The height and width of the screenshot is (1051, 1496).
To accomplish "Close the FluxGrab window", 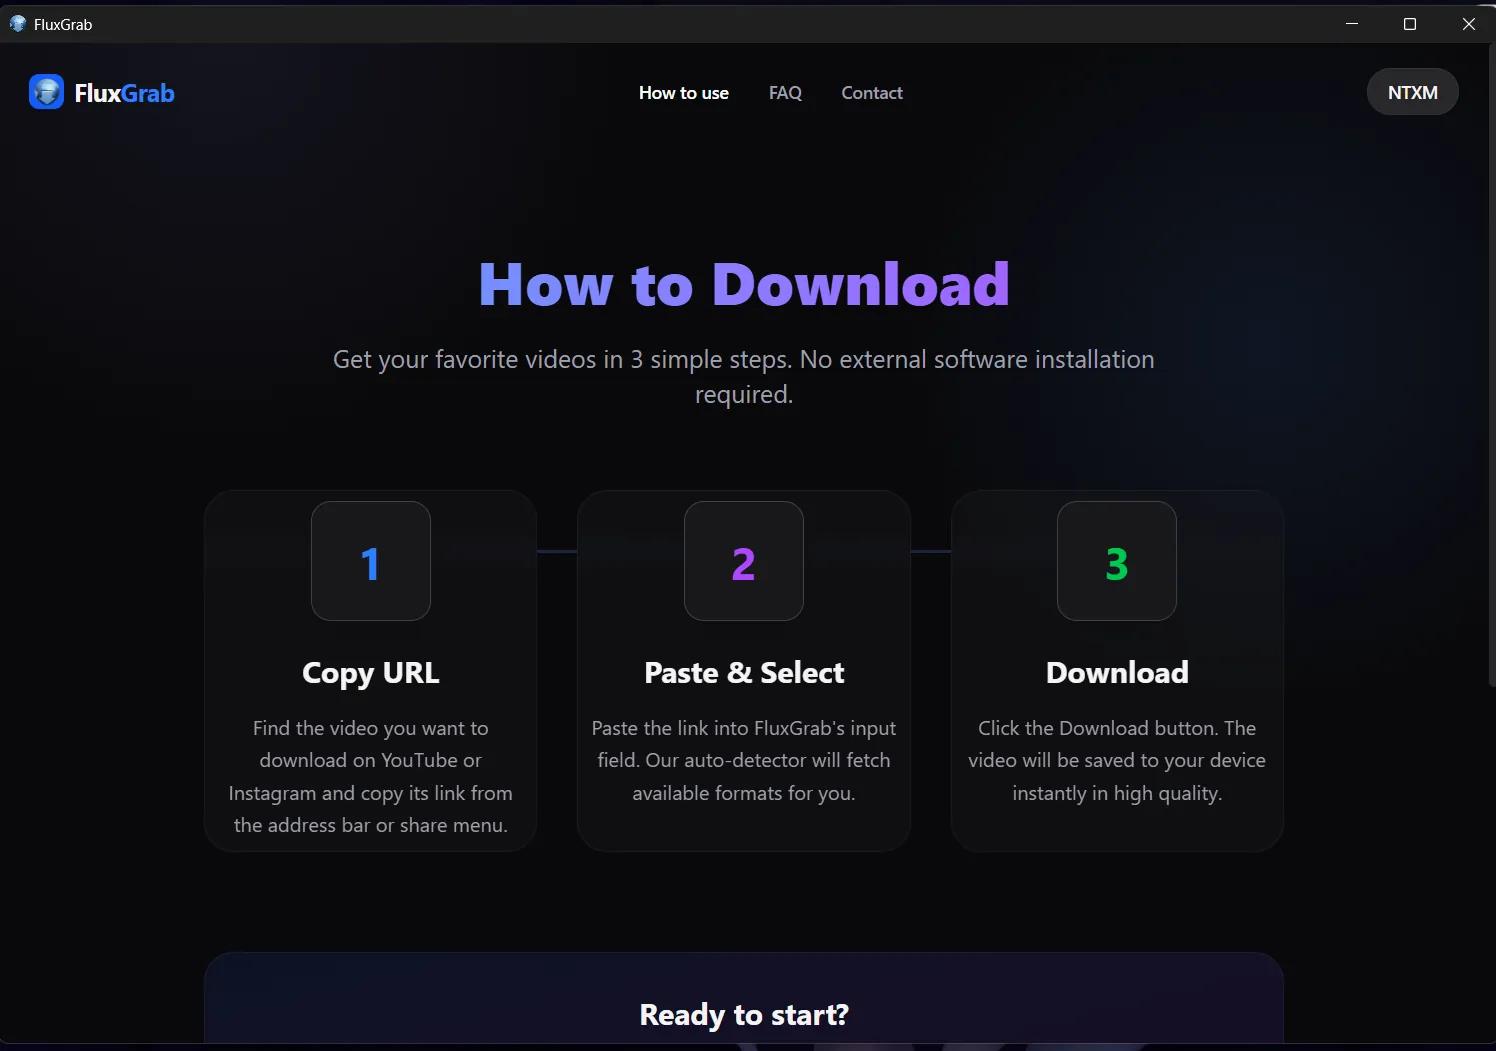I will click(1468, 24).
